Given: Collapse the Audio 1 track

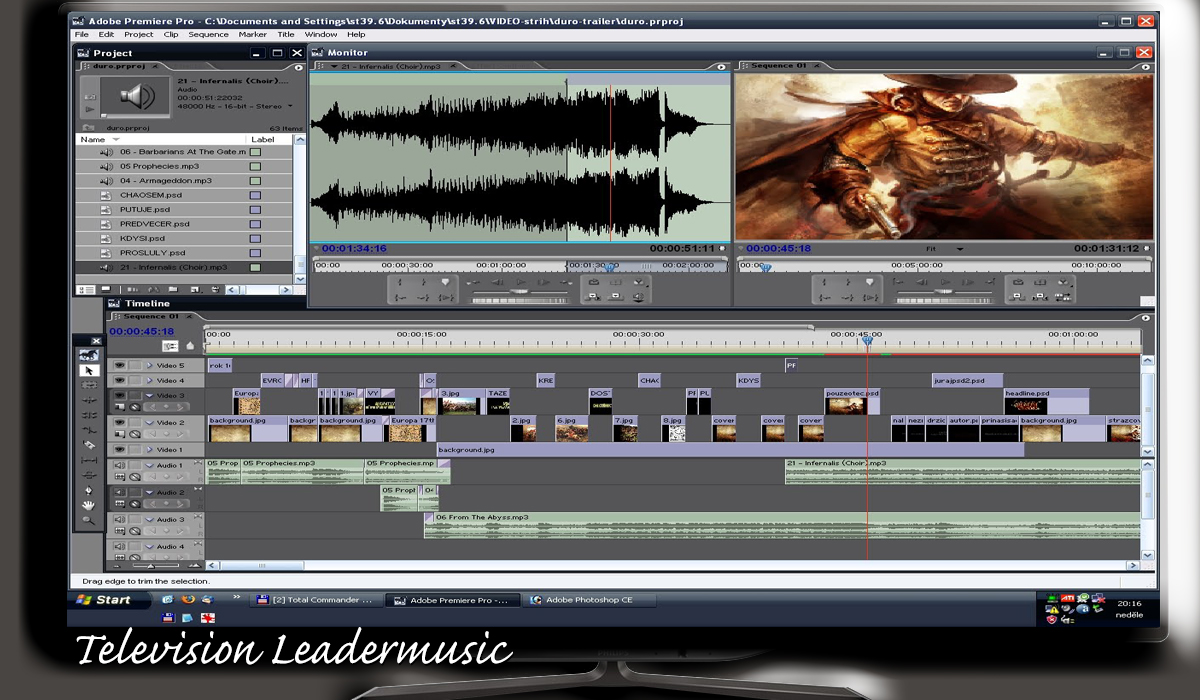Looking at the screenshot, I should tap(149, 466).
